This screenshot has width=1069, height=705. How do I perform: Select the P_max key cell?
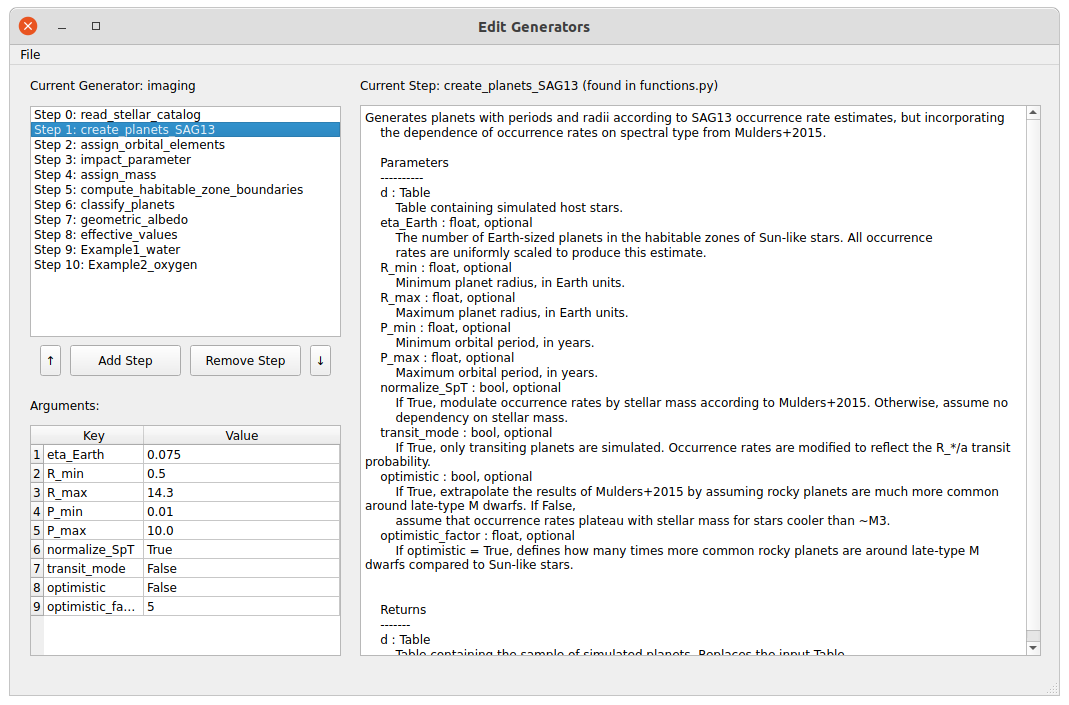93,531
